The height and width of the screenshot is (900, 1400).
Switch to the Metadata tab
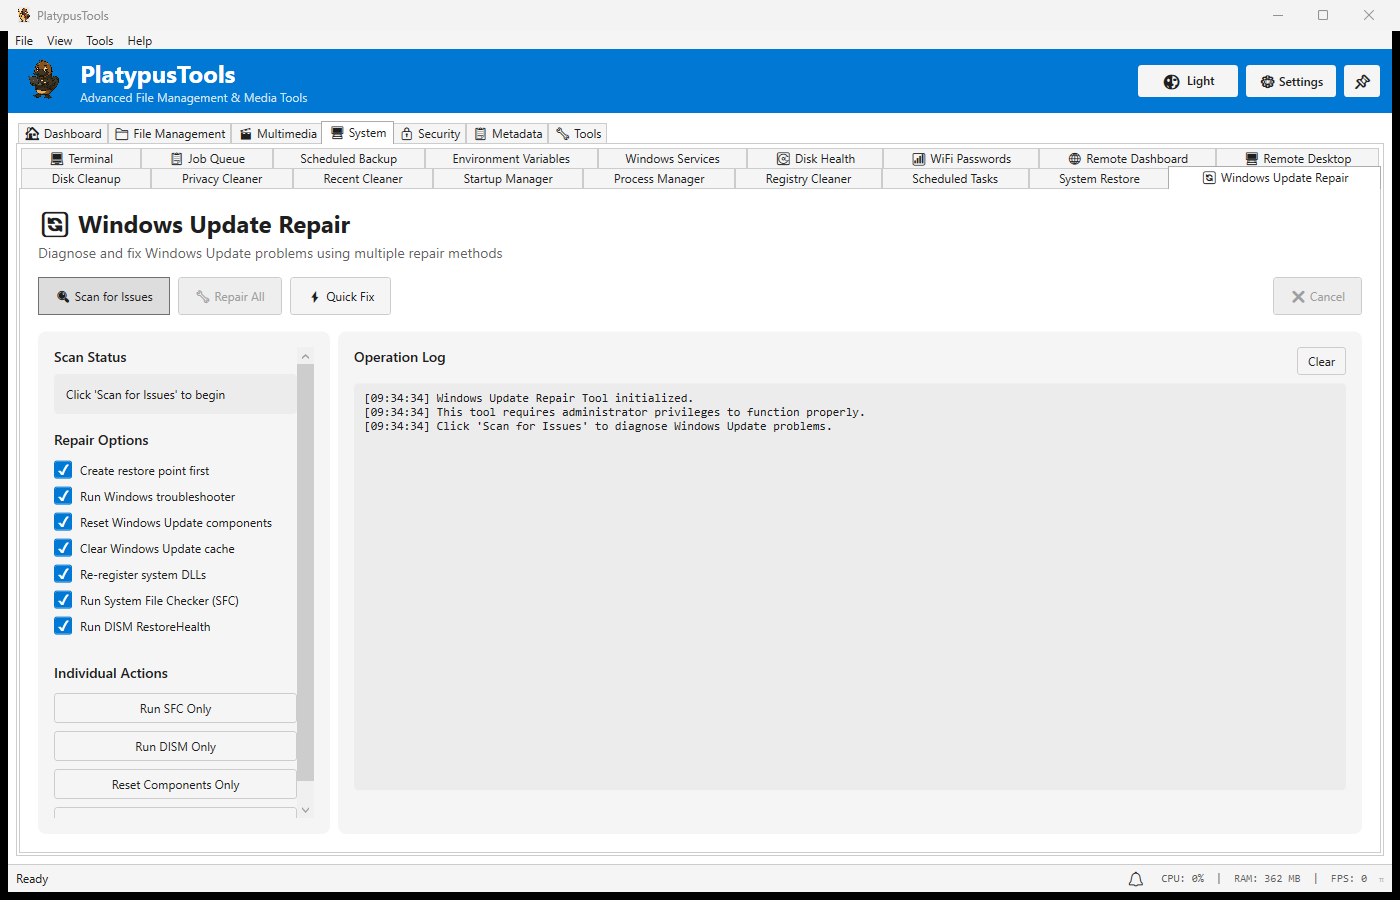(x=508, y=133)
